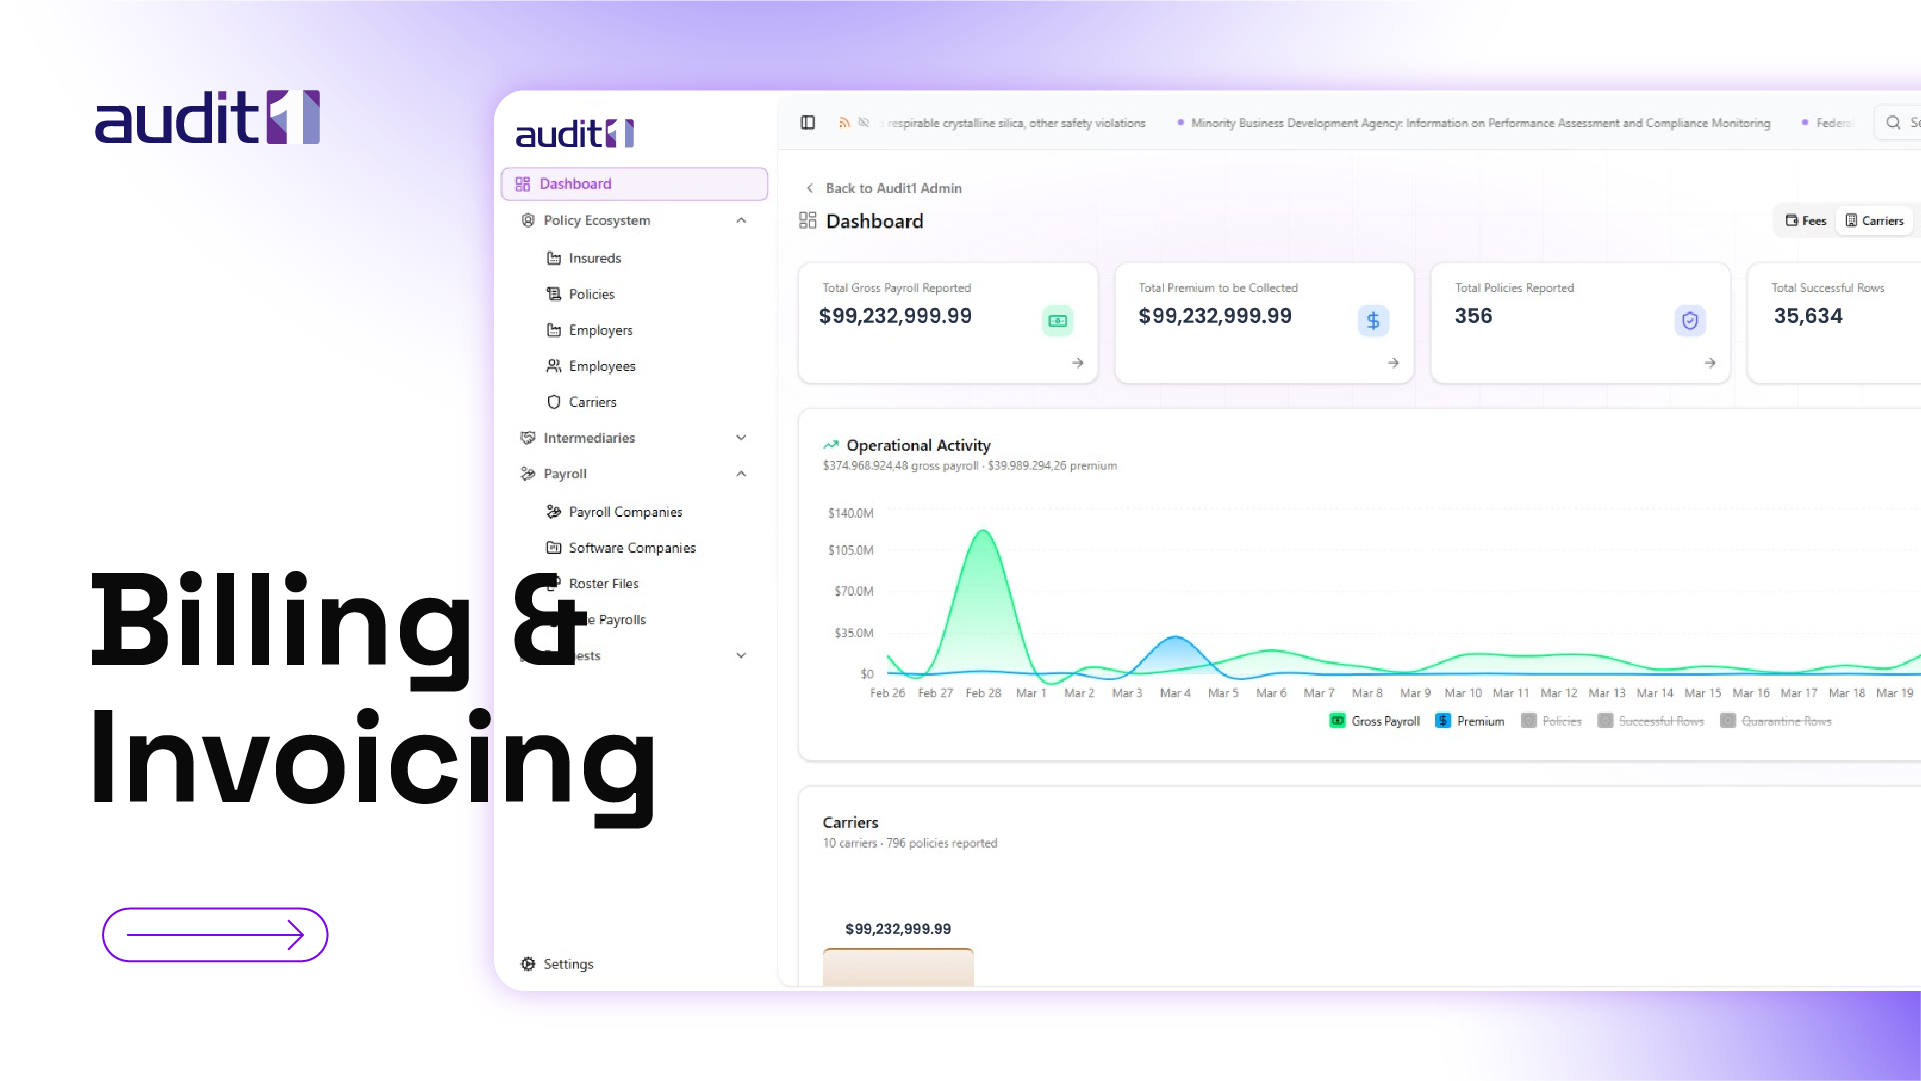This screenshot has width=1921, height=1081.
Task: Toggle the sidebar collapse icon at top left
Action: pos(807,122)
